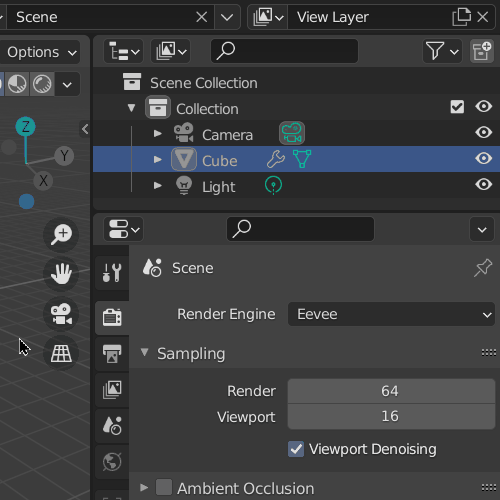Screen dimensions: 500x500
Task: Click the zoom viewport magnifier icon
Action: (x=61, y=234)
